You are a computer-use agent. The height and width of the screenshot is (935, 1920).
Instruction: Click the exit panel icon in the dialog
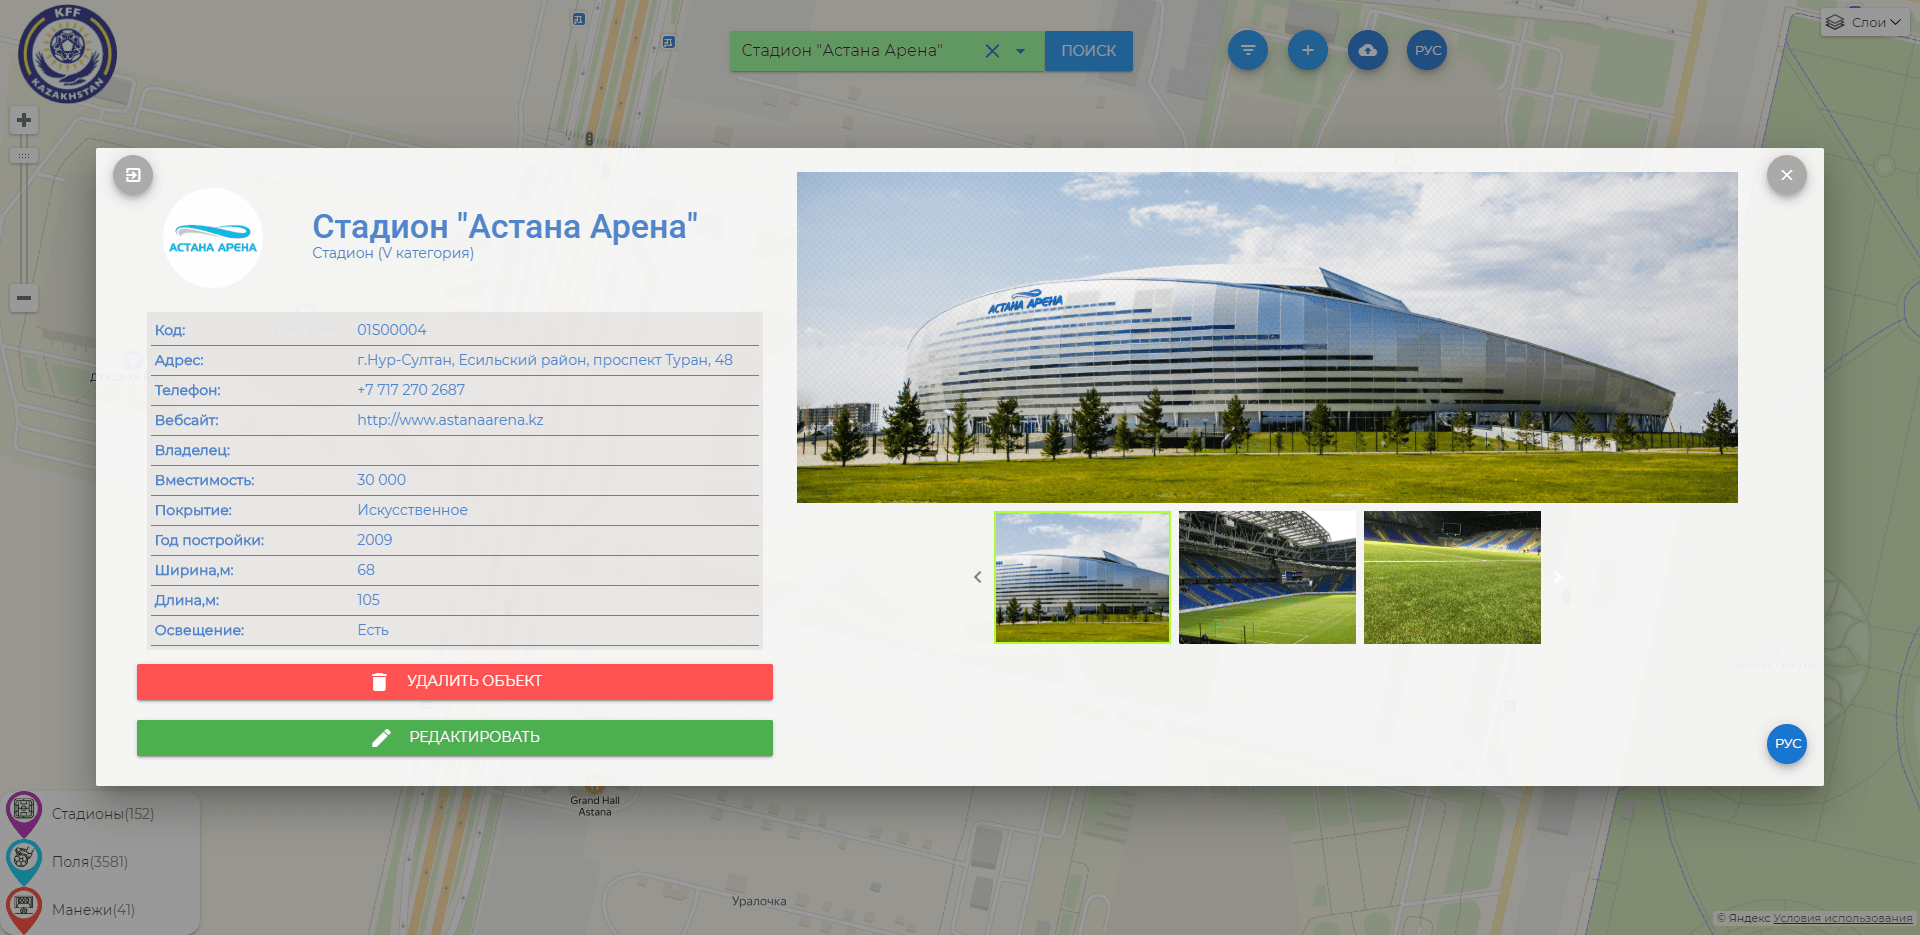(x=133, y=175)
